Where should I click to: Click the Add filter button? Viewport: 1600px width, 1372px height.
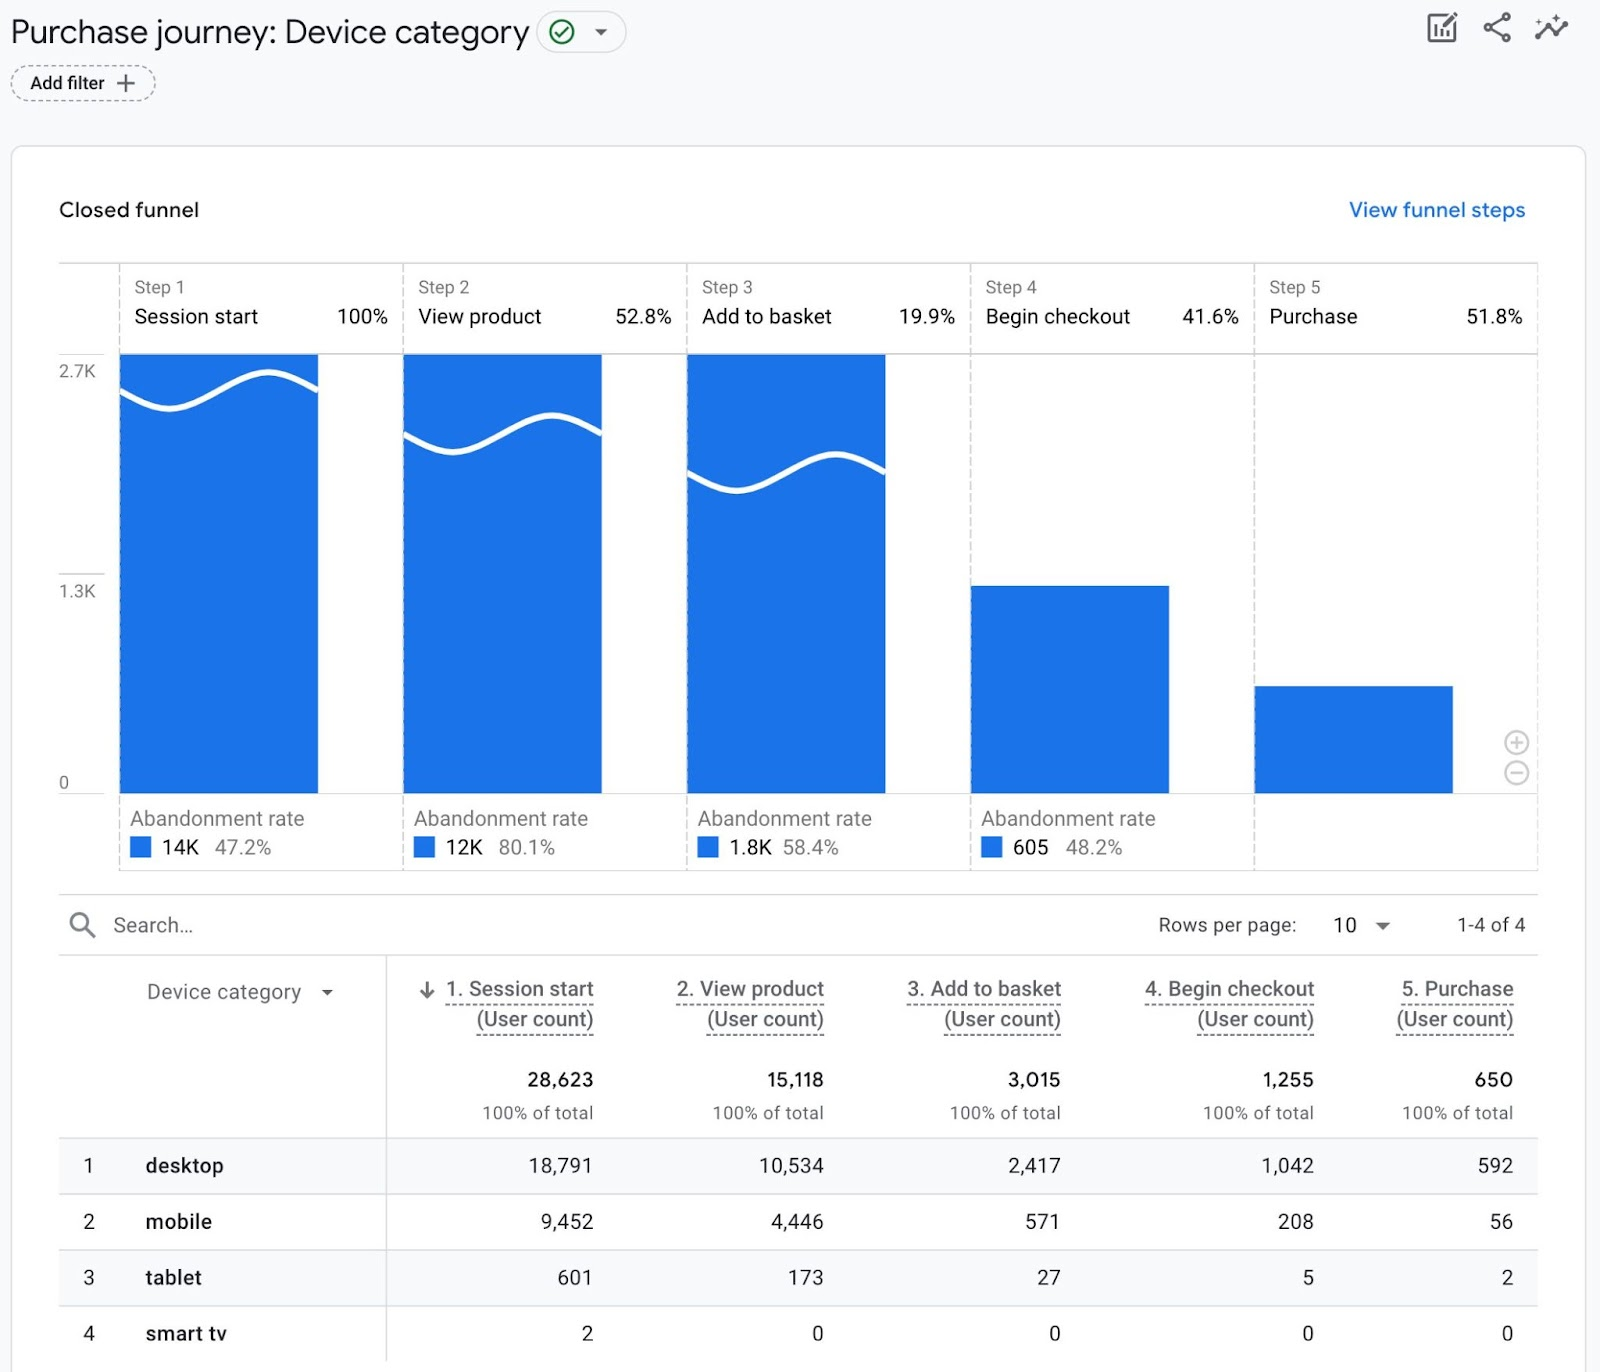82,83
